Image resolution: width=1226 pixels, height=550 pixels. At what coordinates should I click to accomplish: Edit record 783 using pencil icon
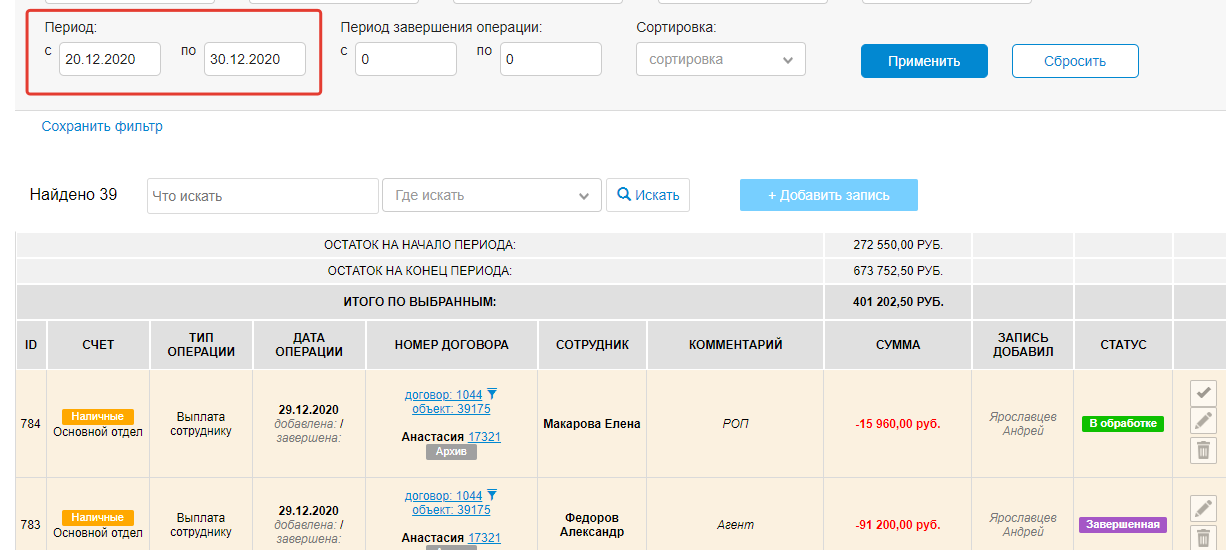coord(1203,507)
